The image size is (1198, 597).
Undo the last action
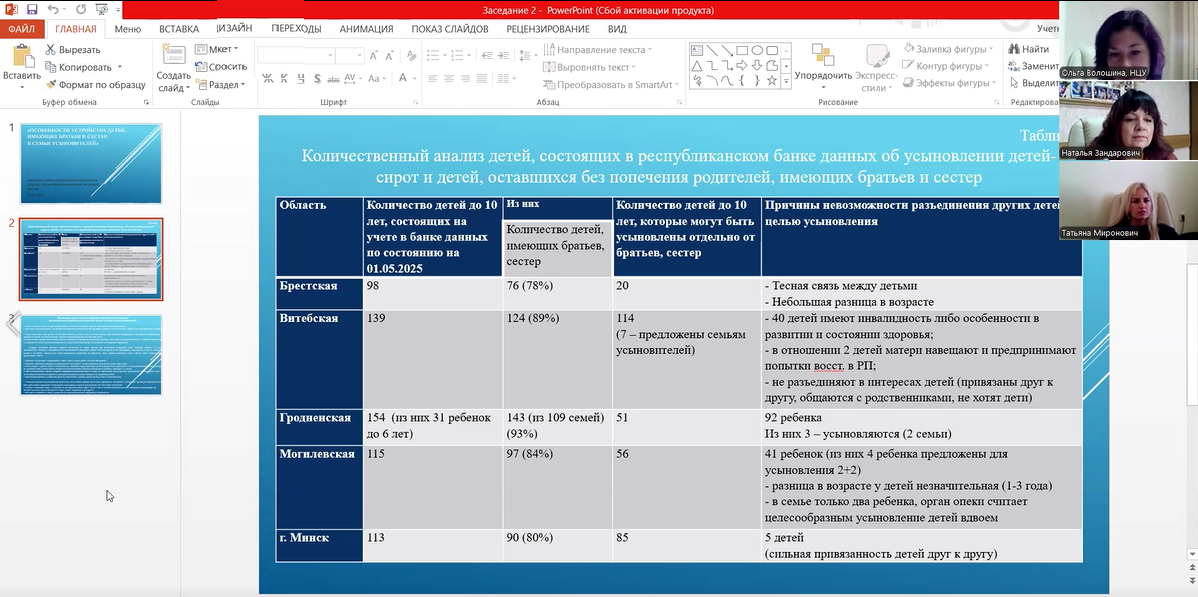[53, 10]
